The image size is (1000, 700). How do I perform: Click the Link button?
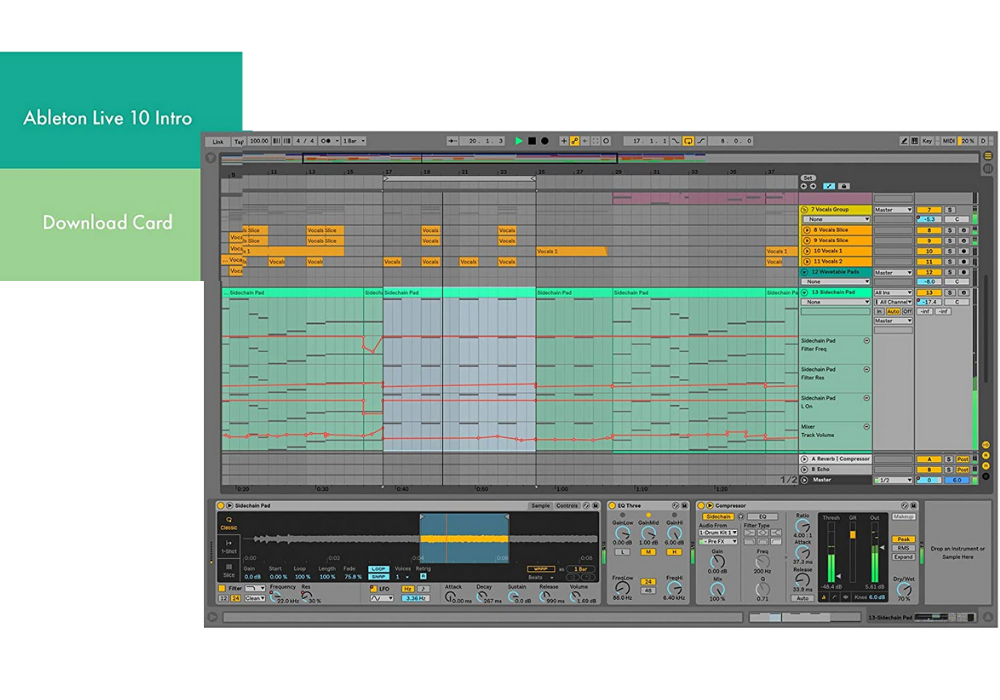(218, 141)
